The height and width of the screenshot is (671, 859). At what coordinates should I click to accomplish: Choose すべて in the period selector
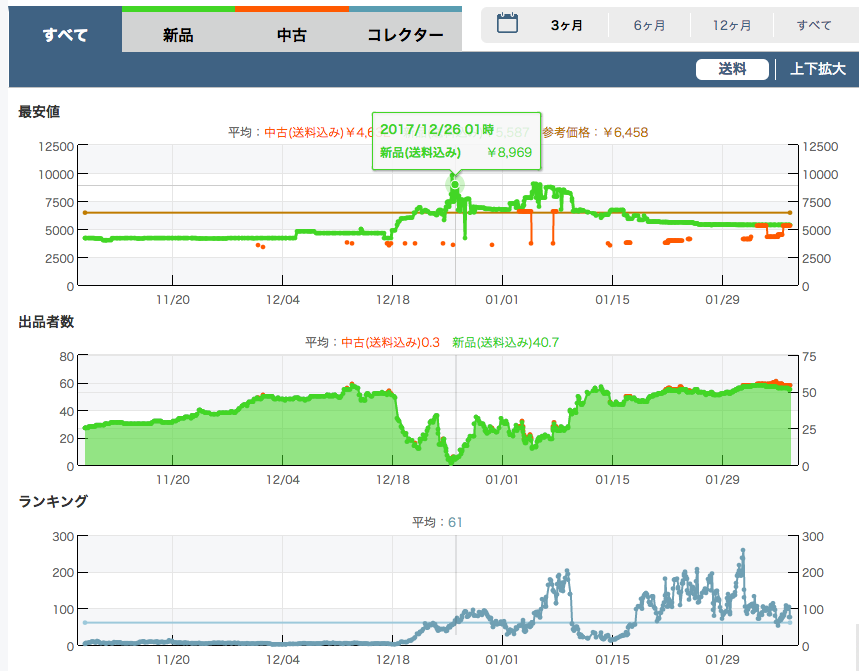[x=814, y=26]
